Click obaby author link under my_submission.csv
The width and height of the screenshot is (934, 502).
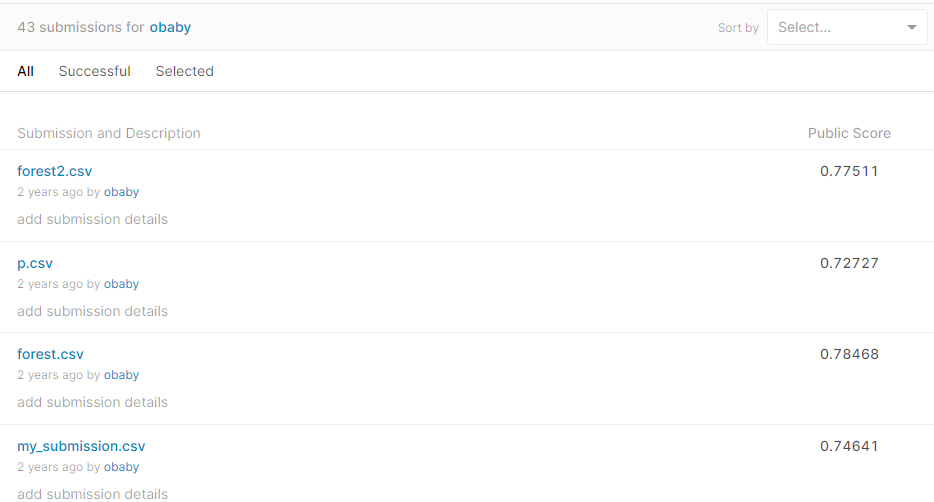[x=121, y=467]
